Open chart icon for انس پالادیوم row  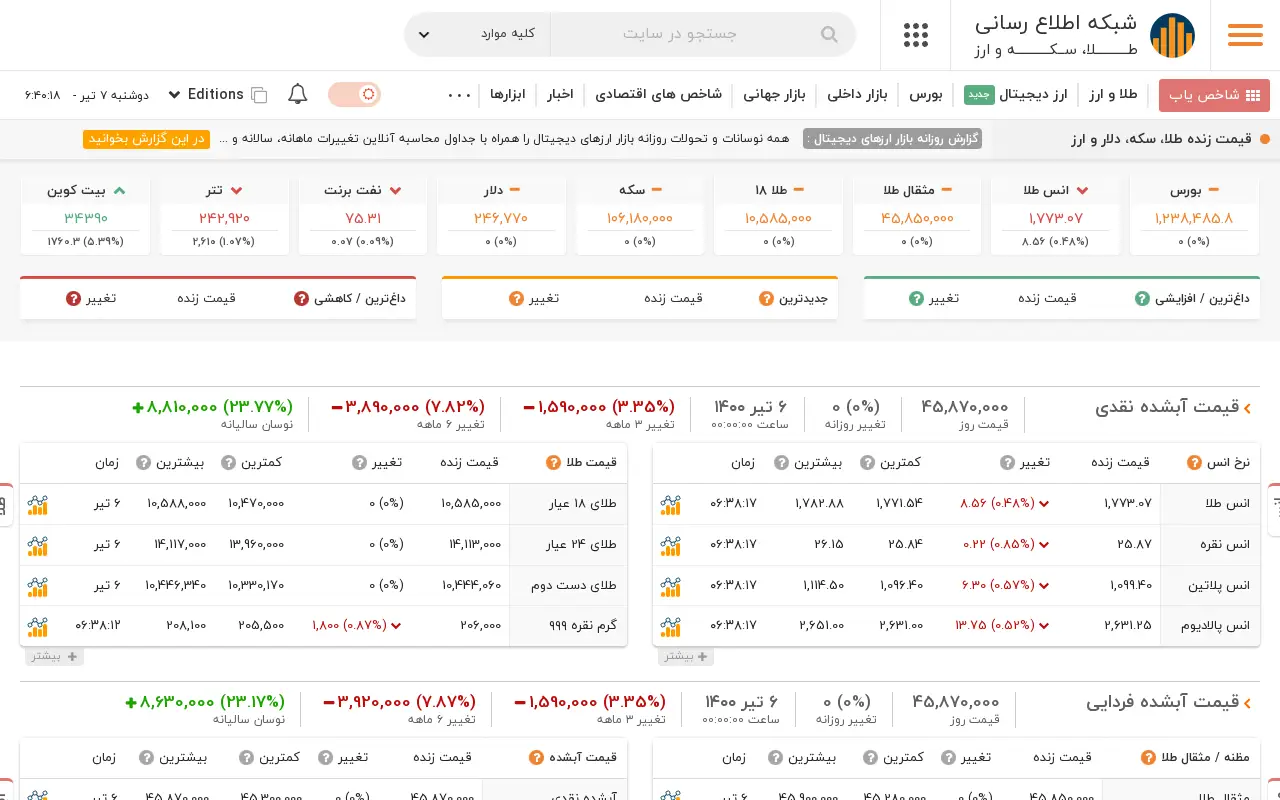click(x=670, y=626)
